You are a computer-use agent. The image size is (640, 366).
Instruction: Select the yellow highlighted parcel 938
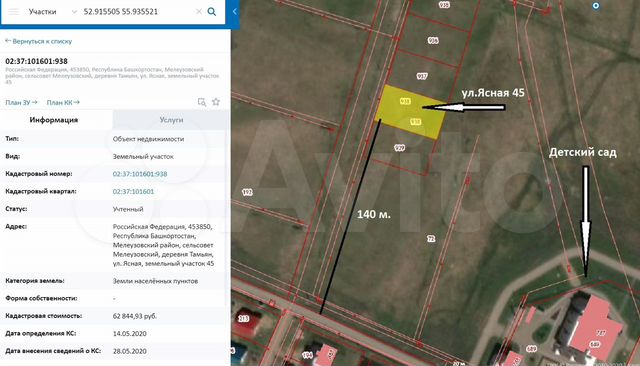(x=410, y=111)
